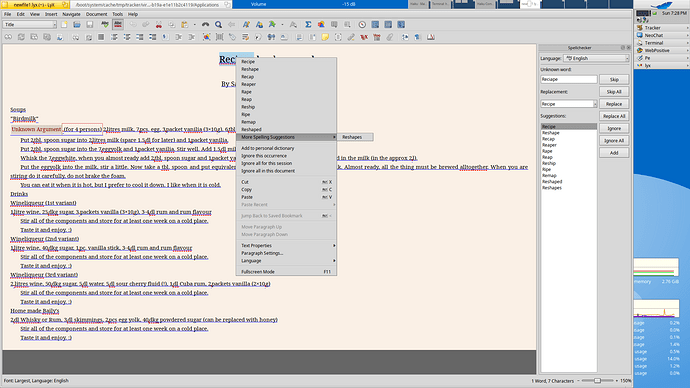Image resolution: width=690 pixels, height=388 pixels.
Task: Open the paste options dropdown arrow
Action: click(195, 25)
